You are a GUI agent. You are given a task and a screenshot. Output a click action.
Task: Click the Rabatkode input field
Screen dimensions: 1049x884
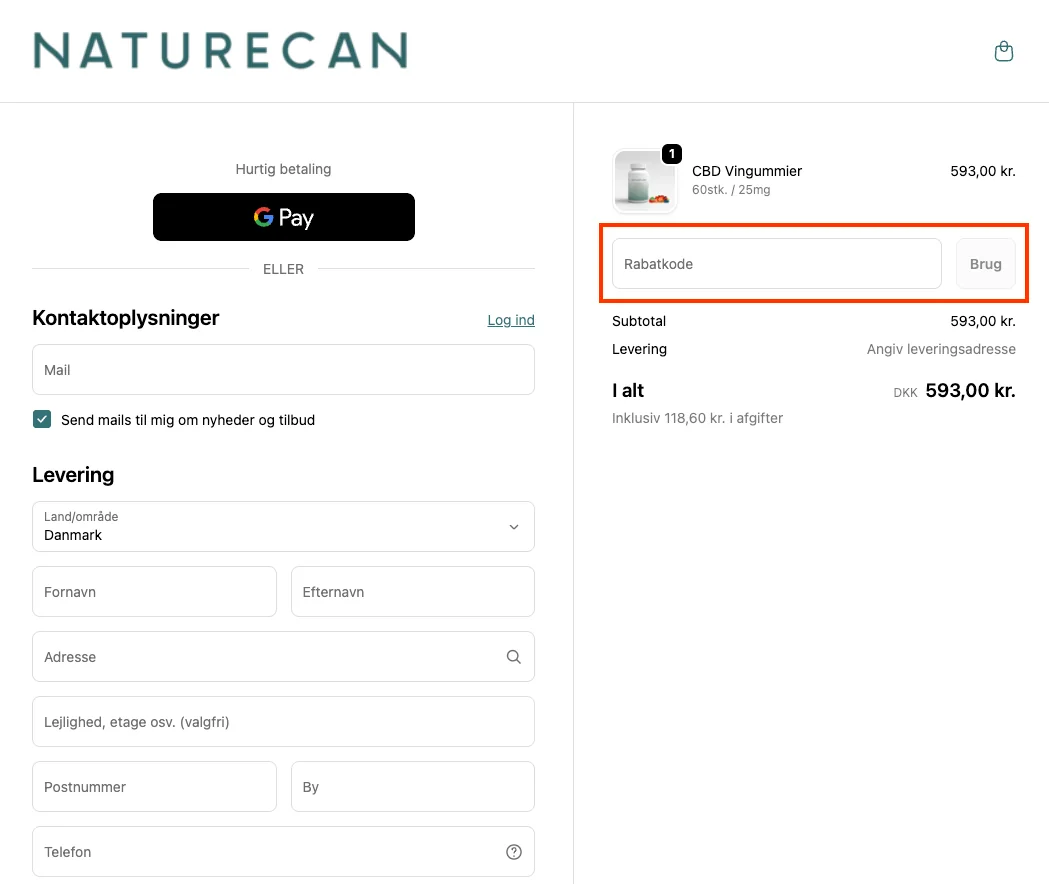point(775,263)
